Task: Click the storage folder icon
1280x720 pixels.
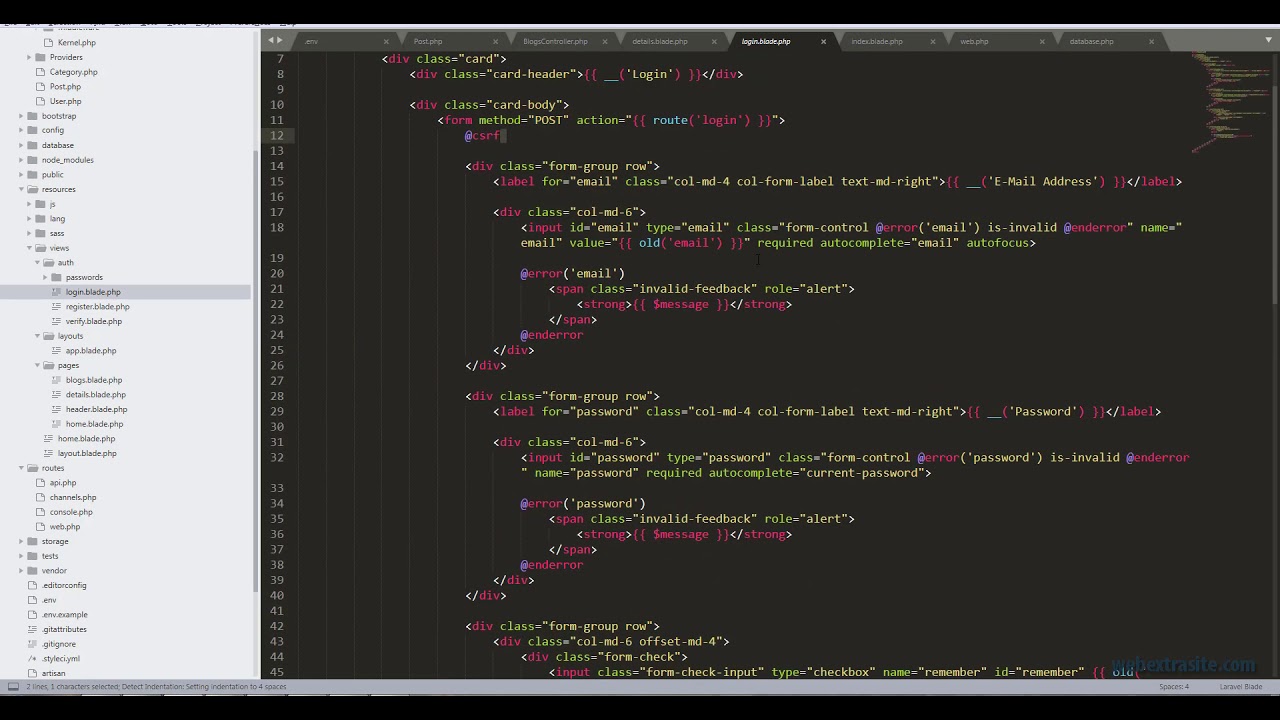Action: click(33, 541)
